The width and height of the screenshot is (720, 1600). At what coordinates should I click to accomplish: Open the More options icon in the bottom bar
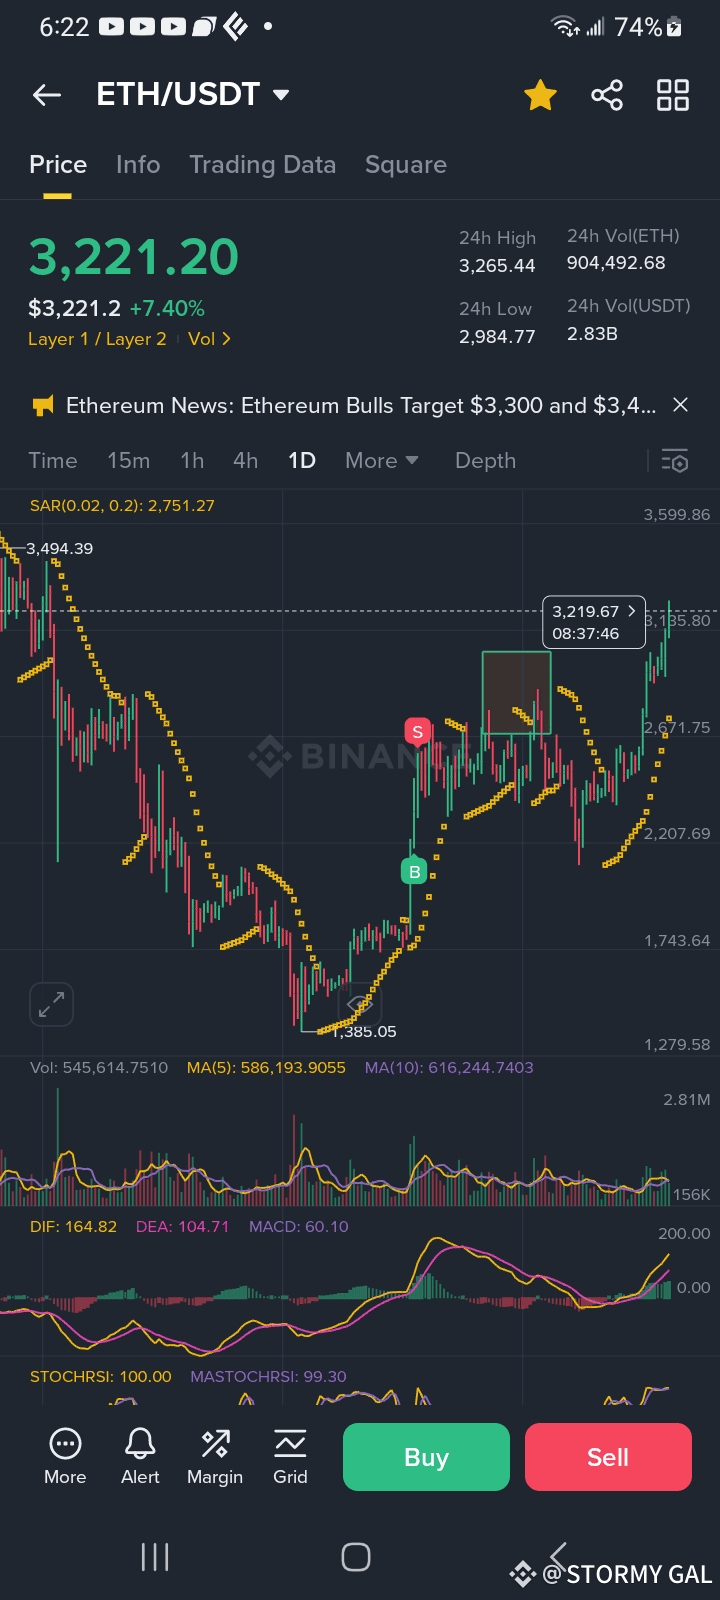point(65,1457)
